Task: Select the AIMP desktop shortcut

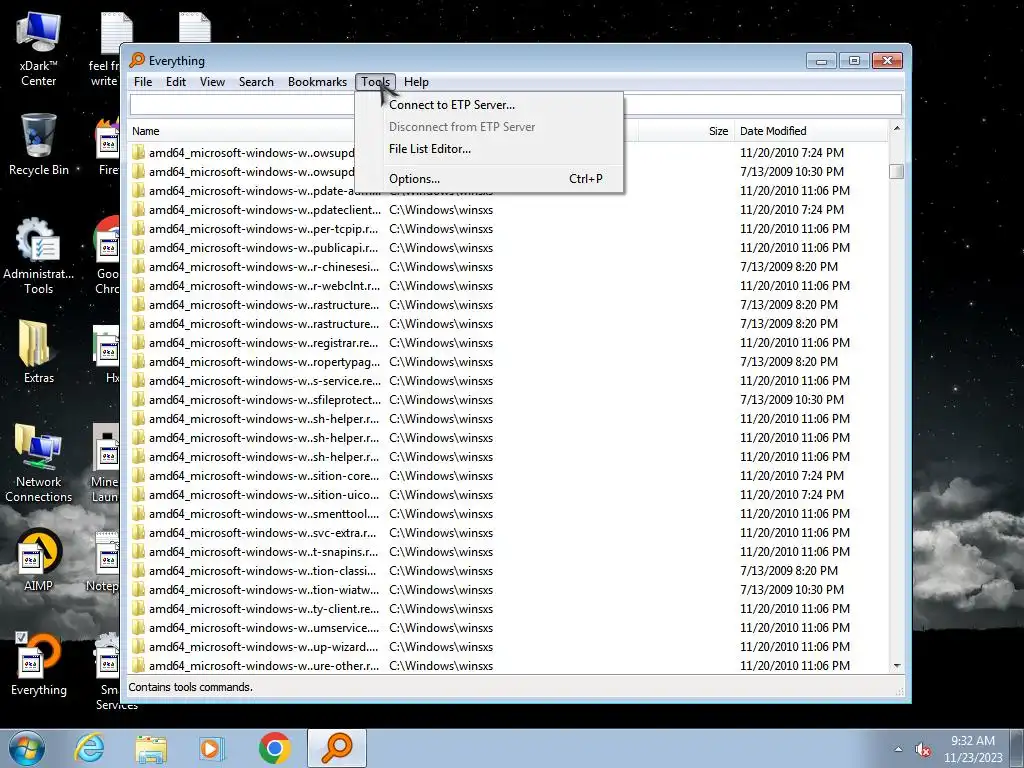Action: click(39, 560)
